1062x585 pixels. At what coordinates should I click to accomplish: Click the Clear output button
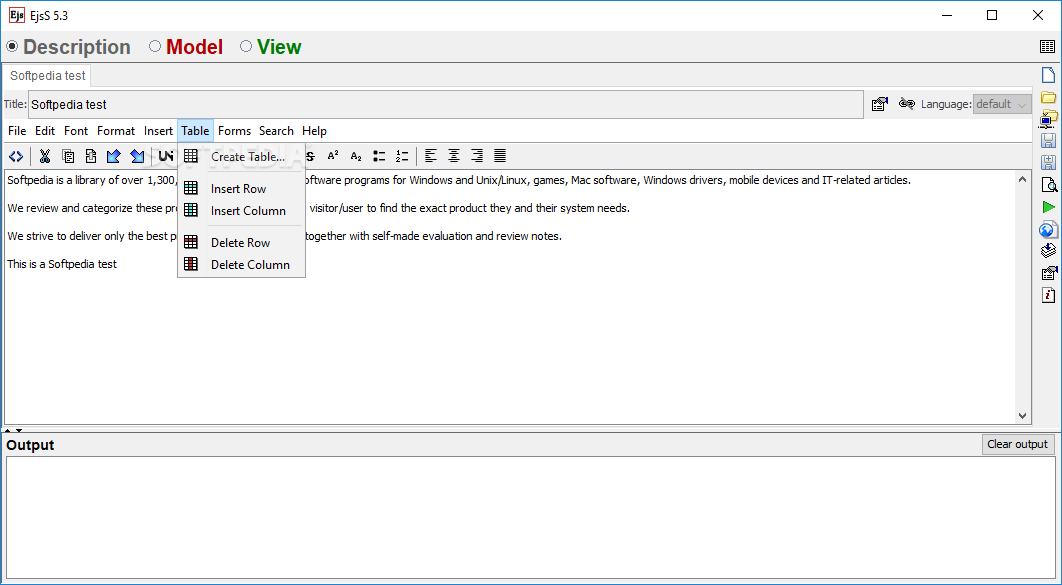tap(1018, 444)
